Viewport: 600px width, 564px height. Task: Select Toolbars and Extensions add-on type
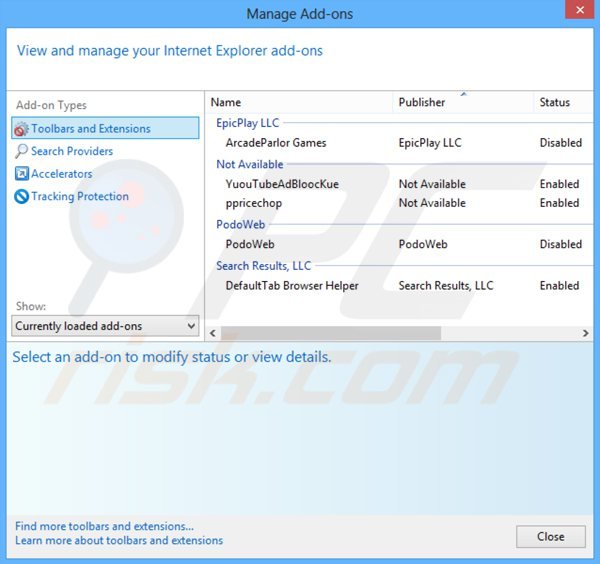click(105, 128)
